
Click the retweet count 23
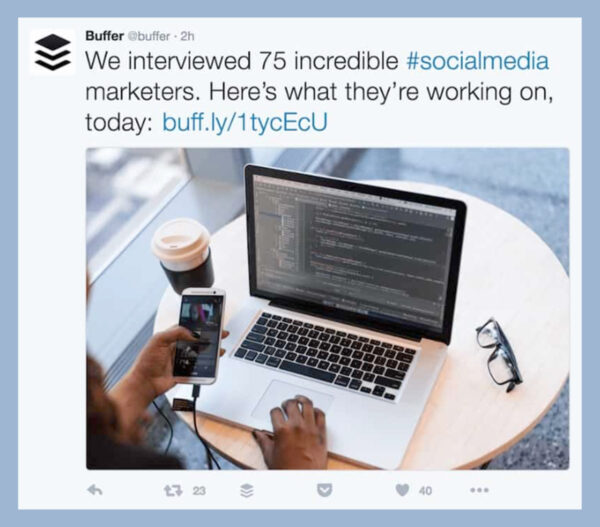[198, 490]
